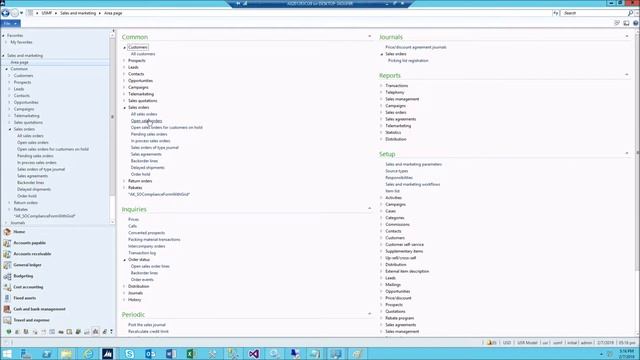Viewport: 640px width, 360px height.
Task: Click the back navigation arrow button
Action: click(x=5, y=13)
